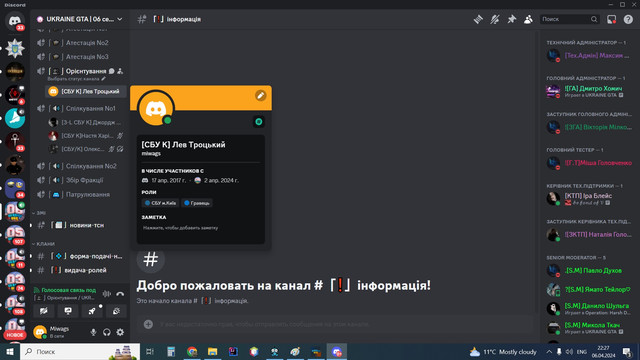Open Discord direct messages home icon

click(15, 20)
